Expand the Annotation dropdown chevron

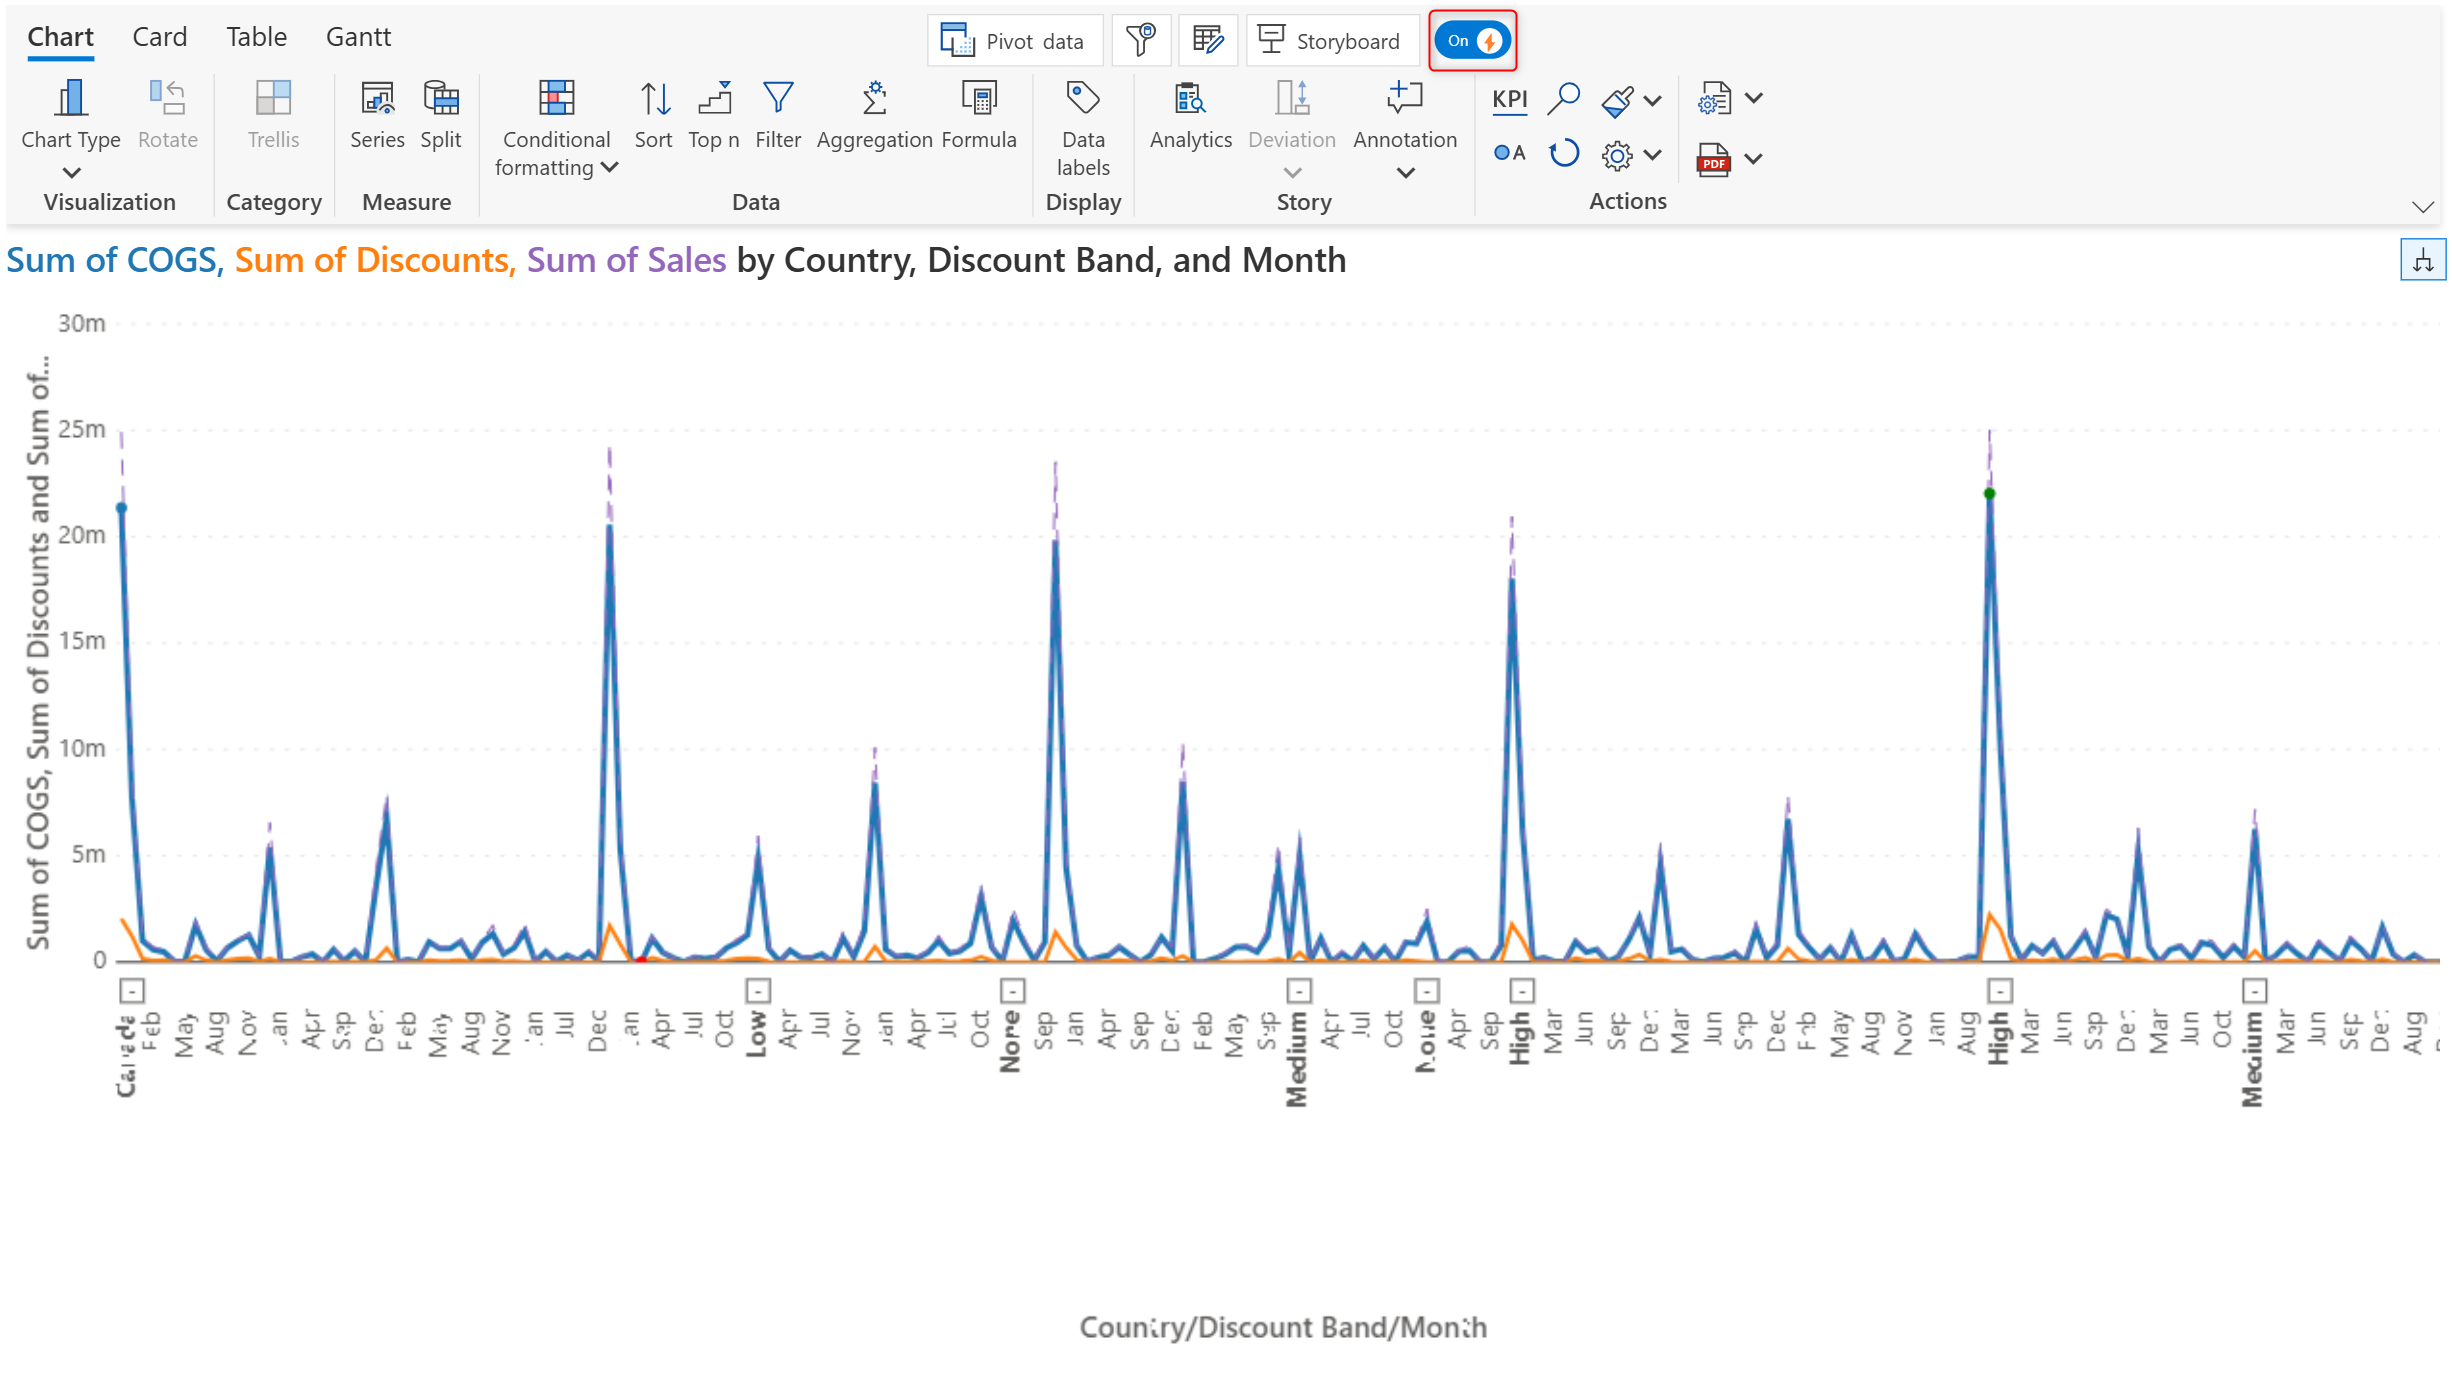coord(1405,173)
